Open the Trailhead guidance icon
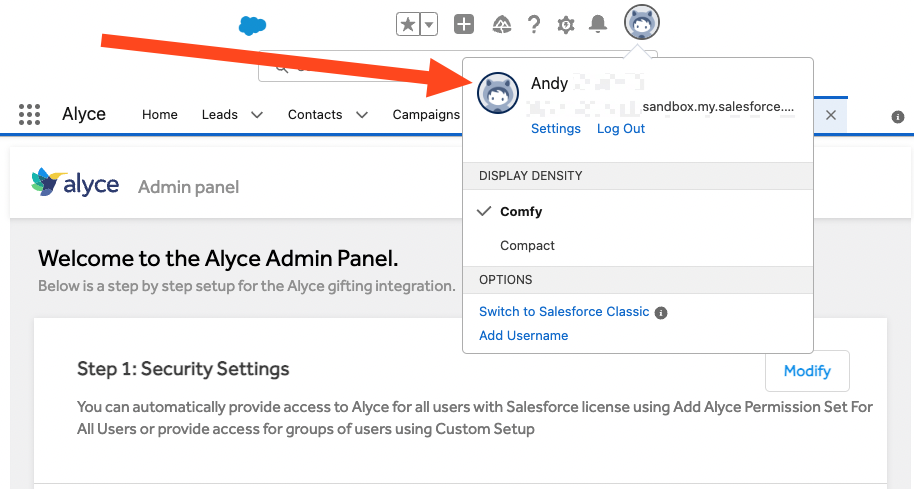Screen dimensions: 914x489 pyautogui.click(x=502, y=24)
